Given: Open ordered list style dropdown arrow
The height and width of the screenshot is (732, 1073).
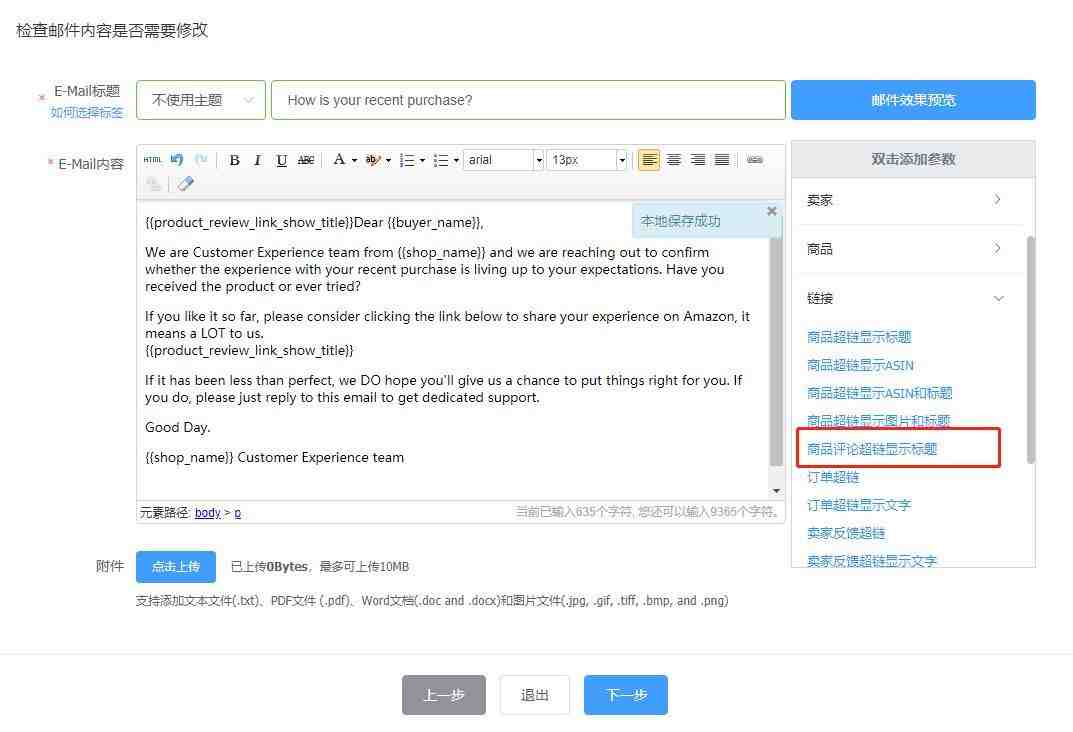Looking at the screenshot, I should (422, 160).
